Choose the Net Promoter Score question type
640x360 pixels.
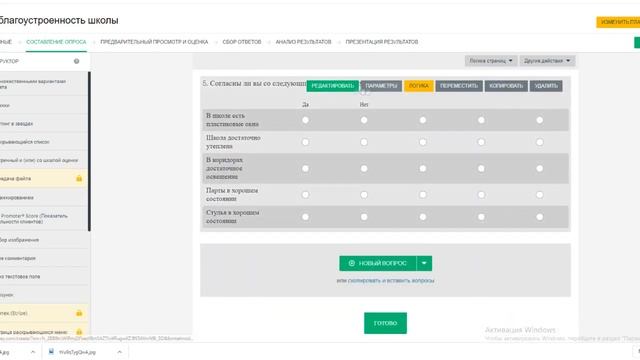[x=44, y=218]
